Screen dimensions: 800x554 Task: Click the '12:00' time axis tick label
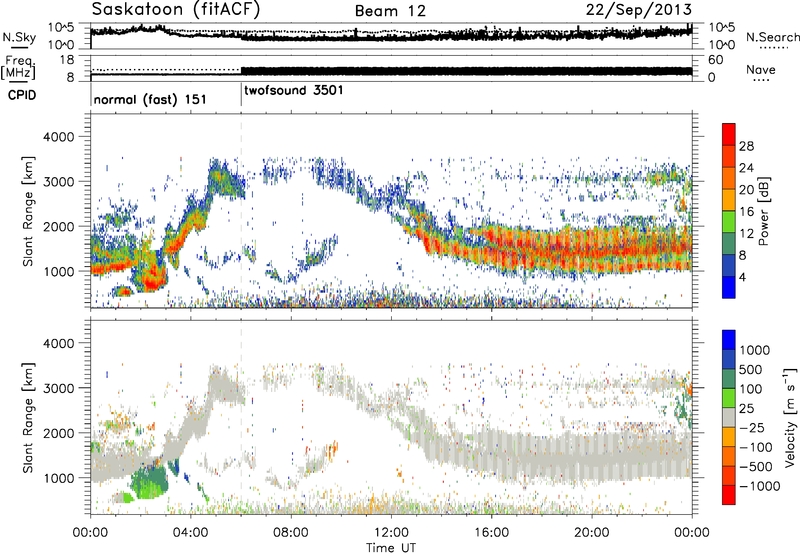point(391,533)
